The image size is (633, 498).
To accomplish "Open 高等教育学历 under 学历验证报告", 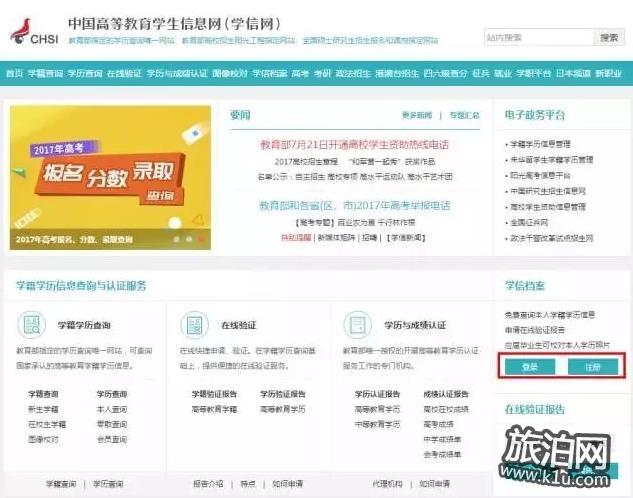I will pos(283,409).
